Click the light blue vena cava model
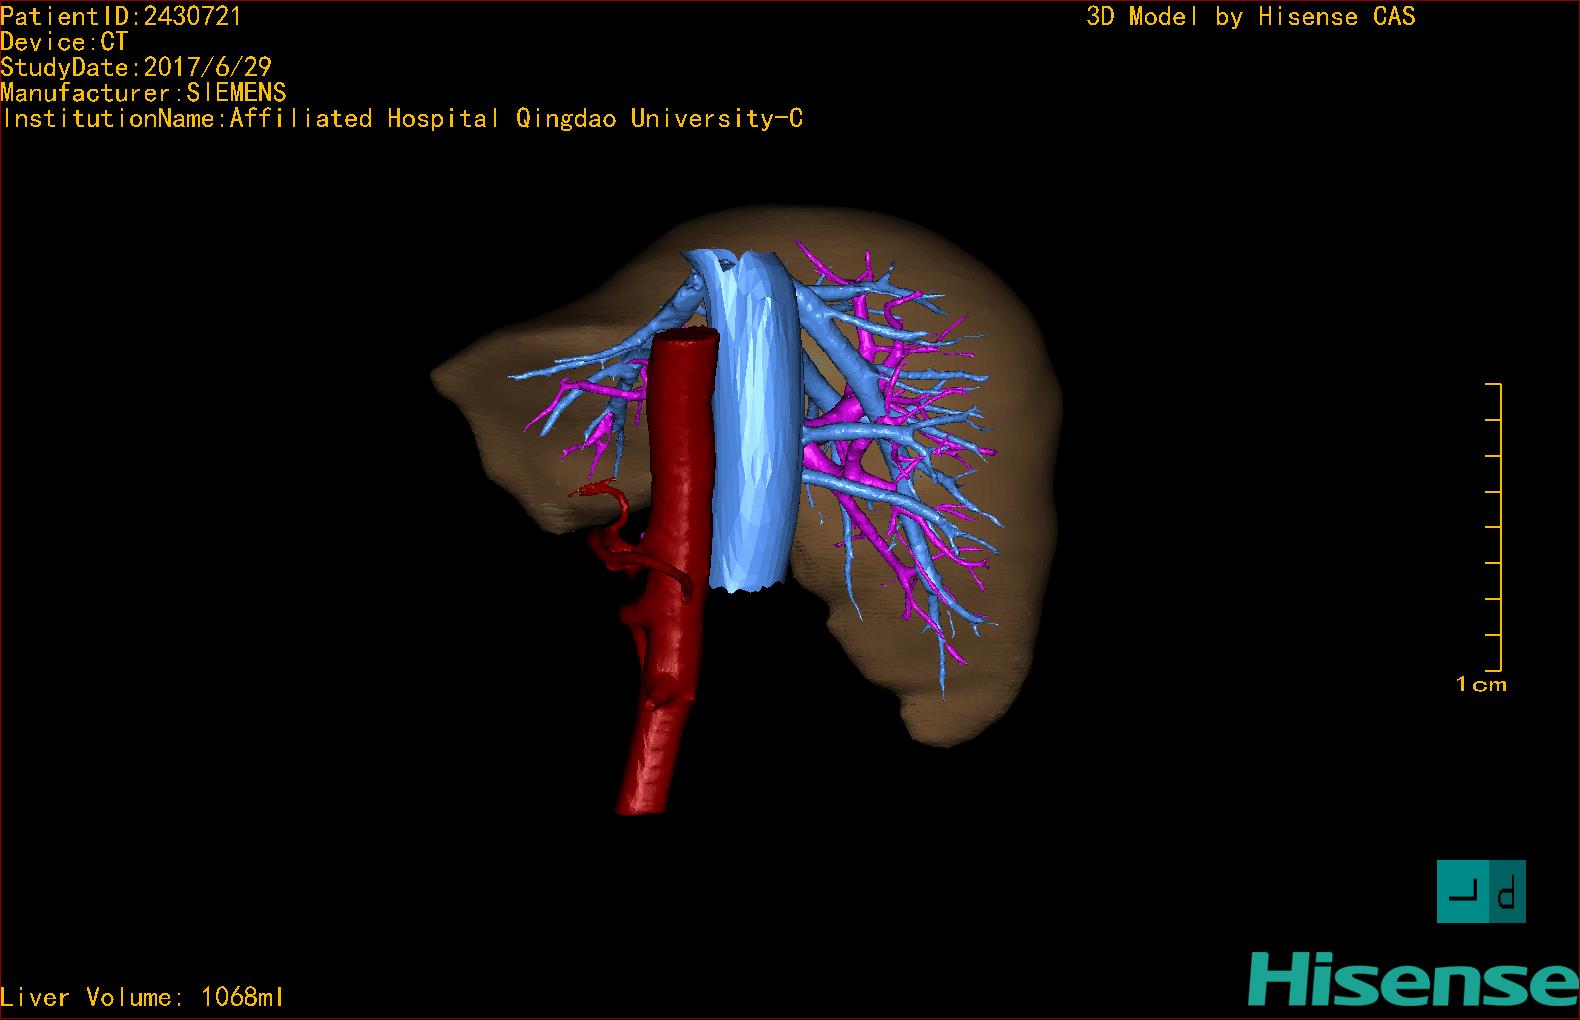Image resolution: width=1580 pixels, height=1020 pixels. click(755, 420)
